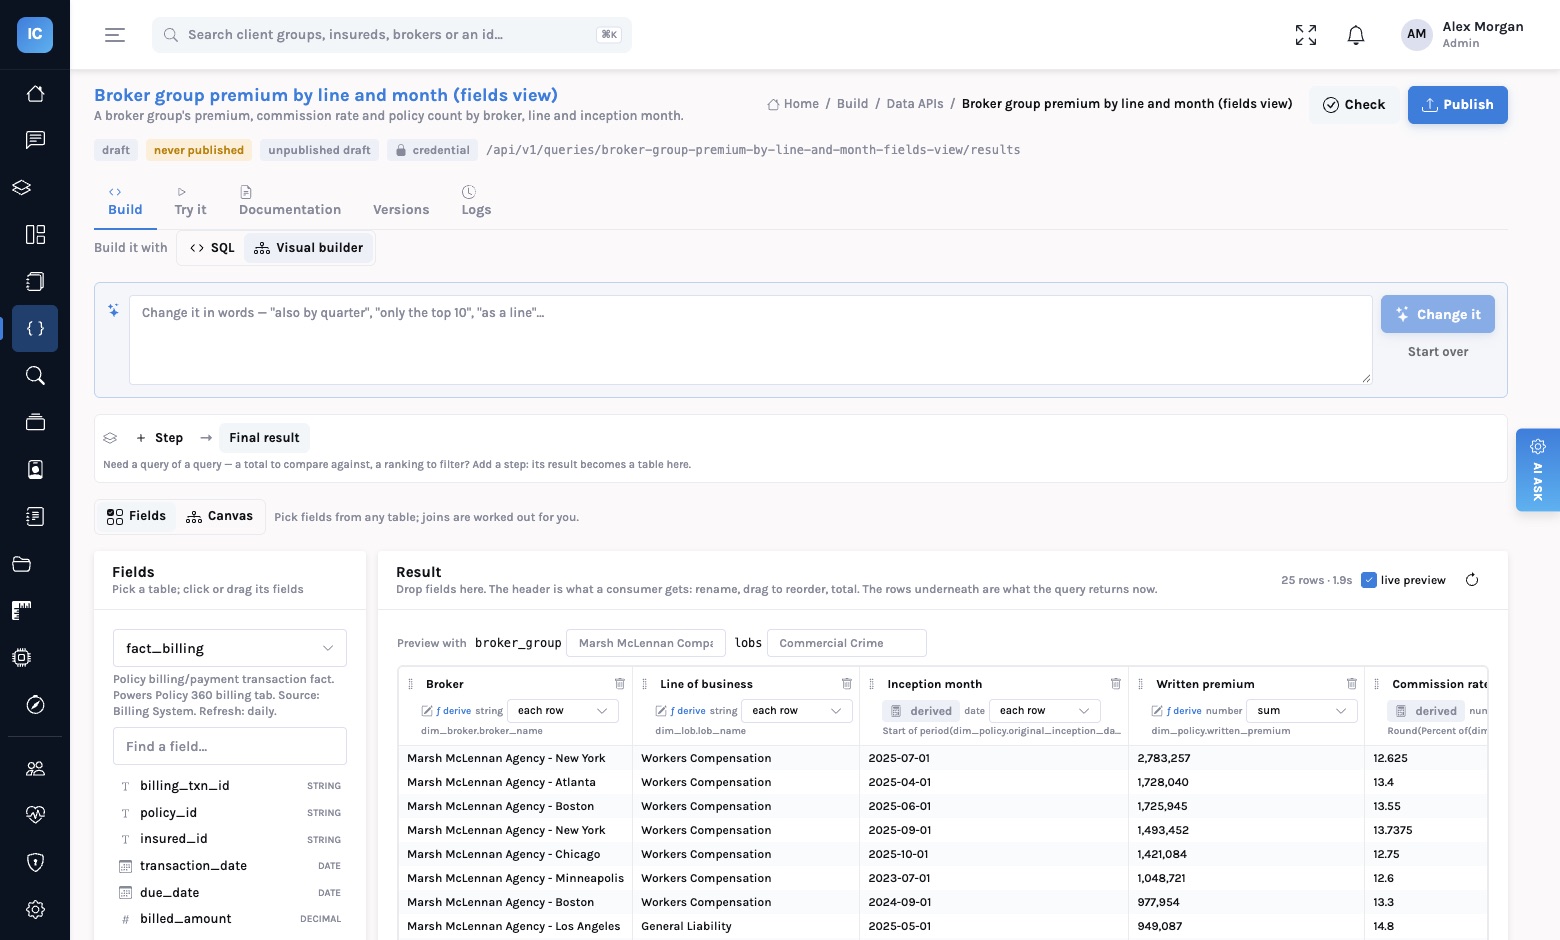Image resolution: width=1560 pixels, height=940 pixels.
Task: Open the chip processor icon in the sidebar
Action: pos(22,658)
